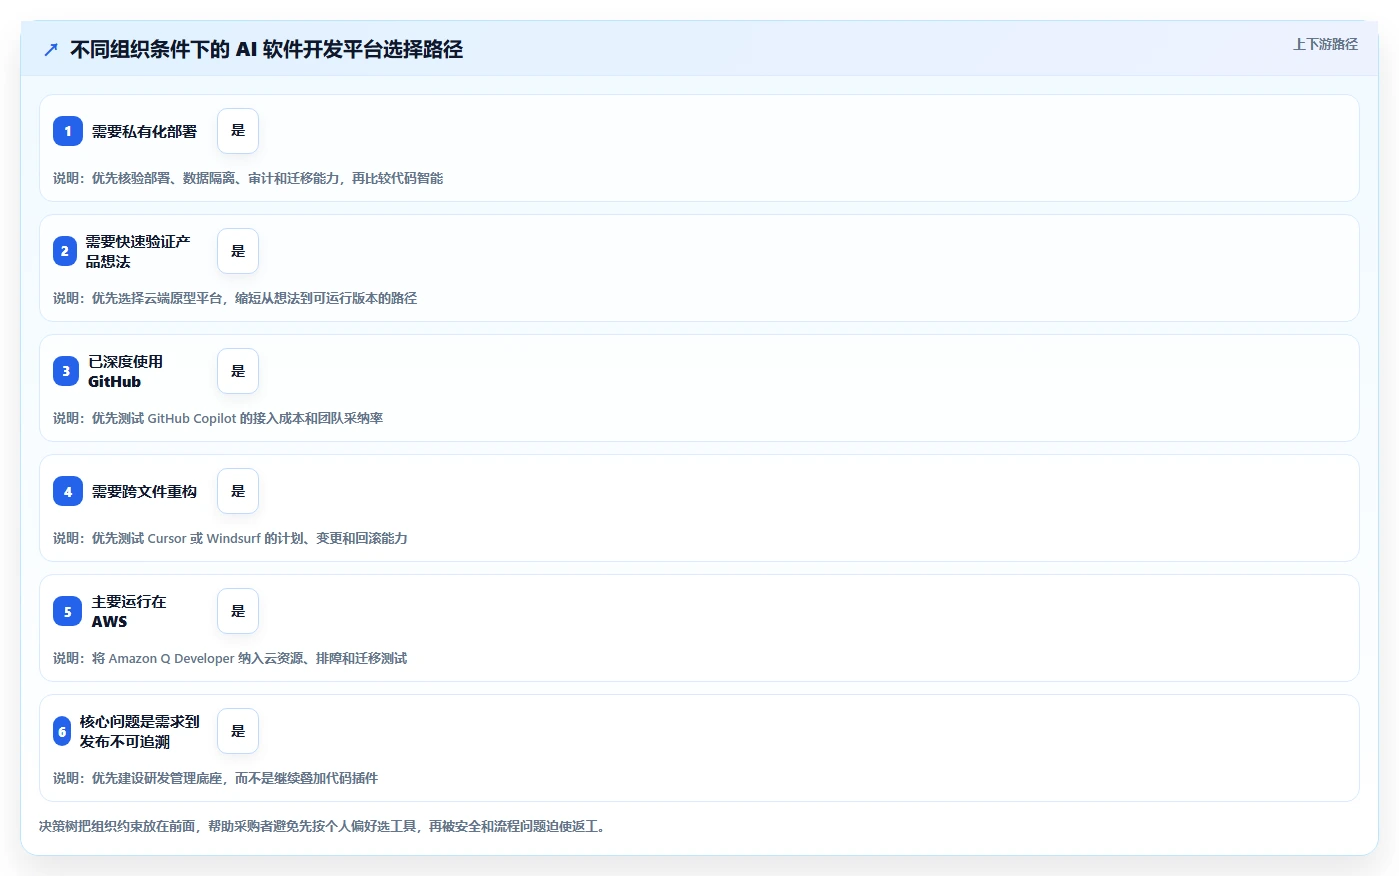The image size is (1399, 876).
Task: Click the number 2 step badge
Action: [65, 251]
